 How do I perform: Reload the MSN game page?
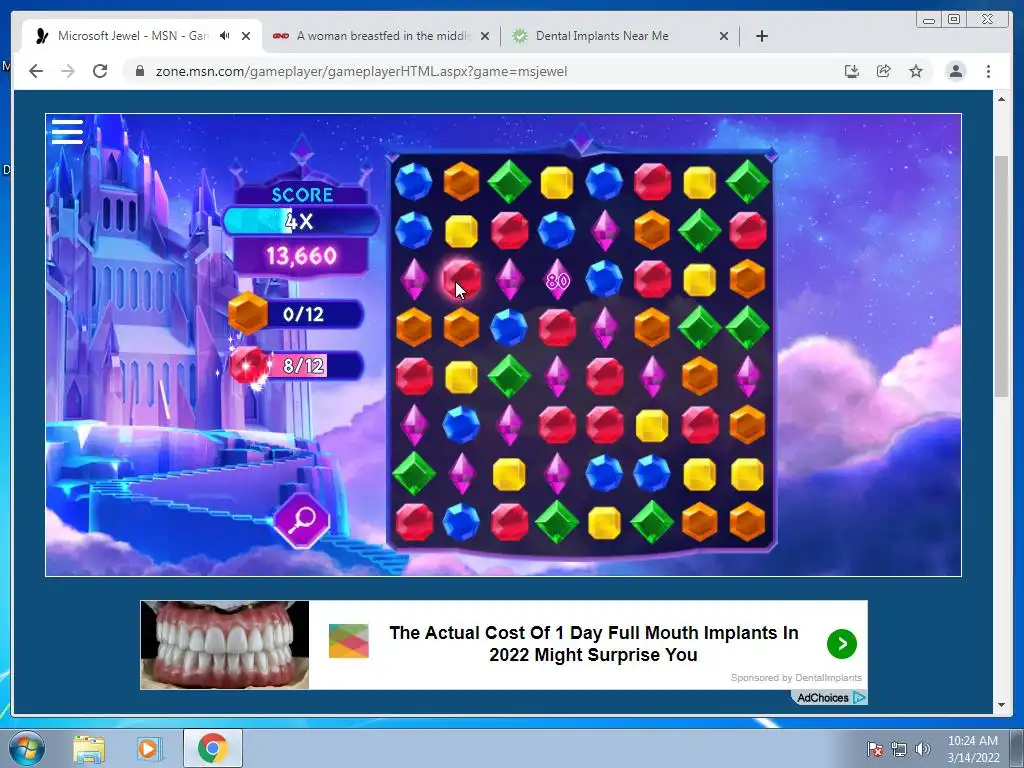100,71
